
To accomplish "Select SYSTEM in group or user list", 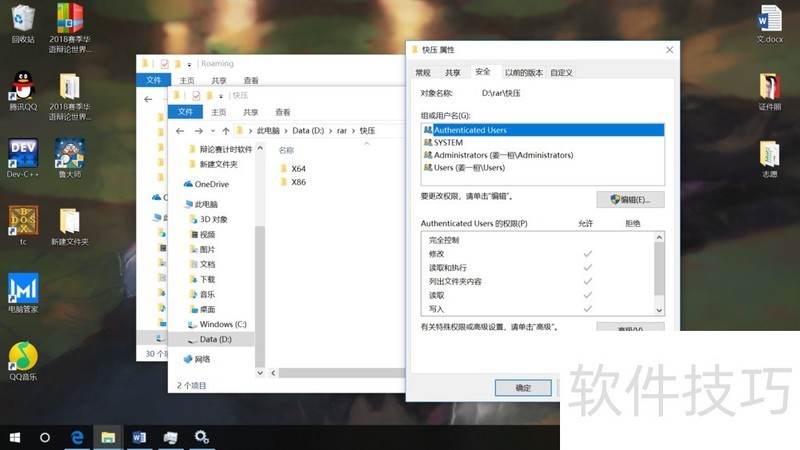I will click(x=448, y=142).
